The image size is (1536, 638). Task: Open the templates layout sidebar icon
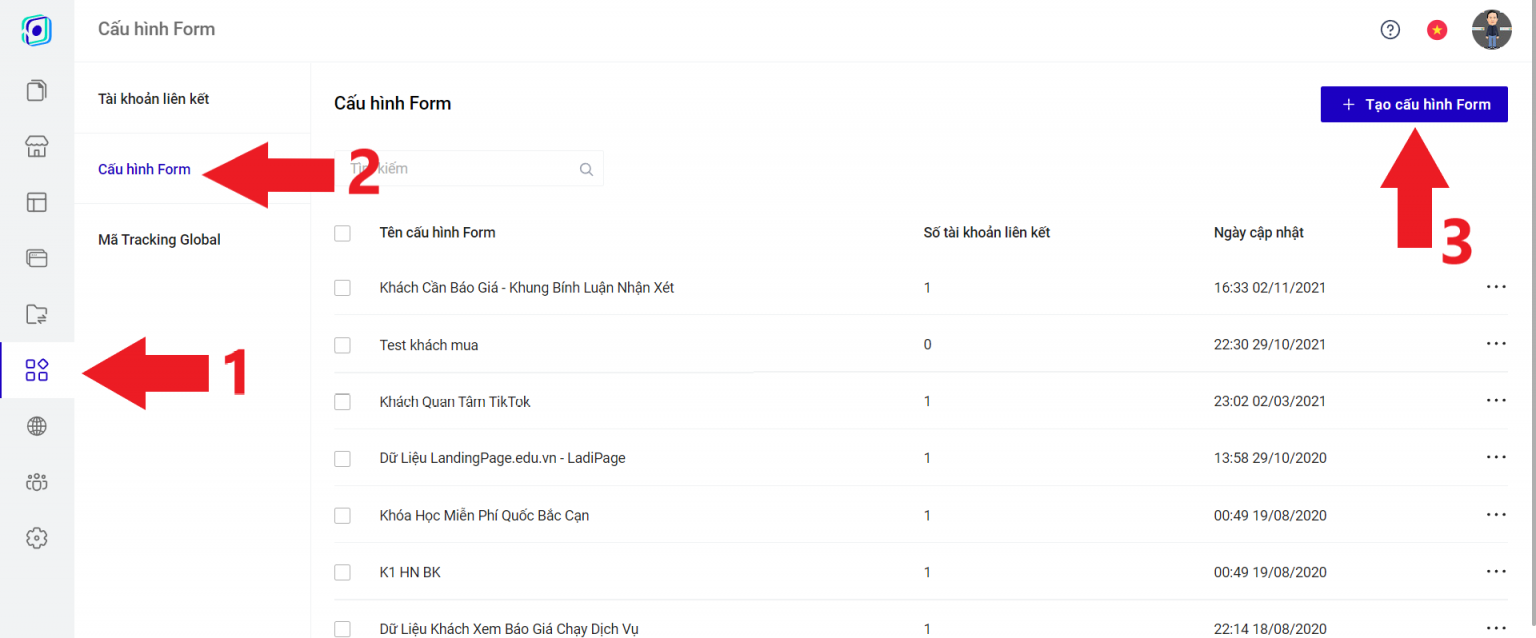point(37,203)
